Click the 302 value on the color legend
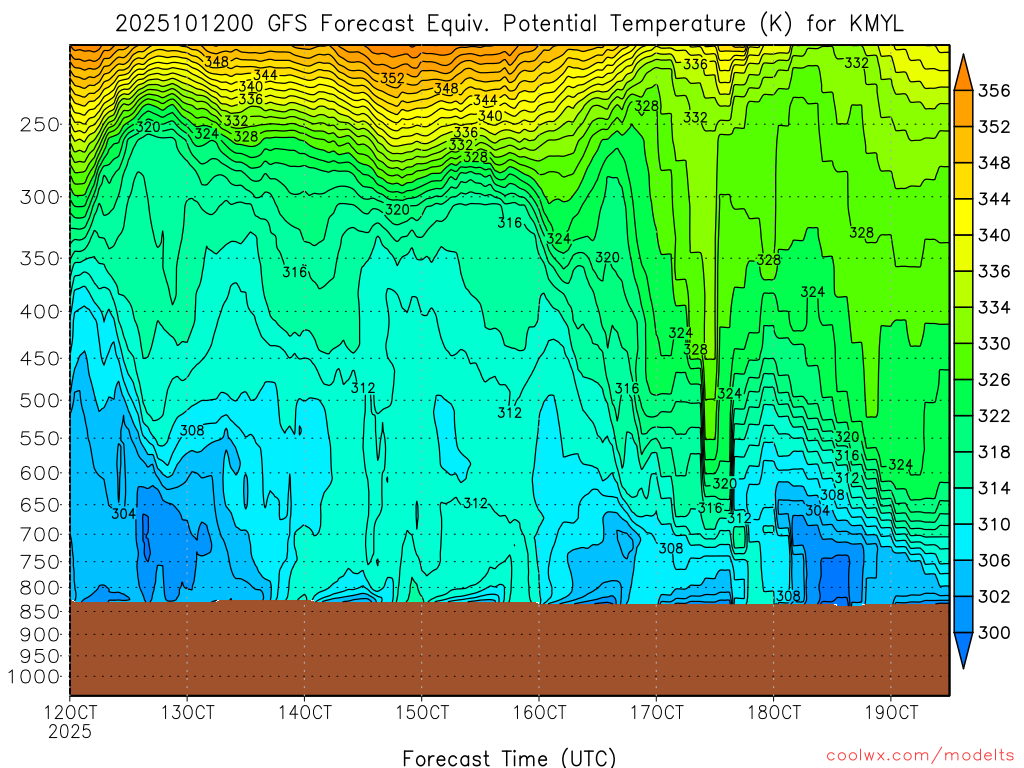Viewport: 1024px width, 768px height. [994, 596]
